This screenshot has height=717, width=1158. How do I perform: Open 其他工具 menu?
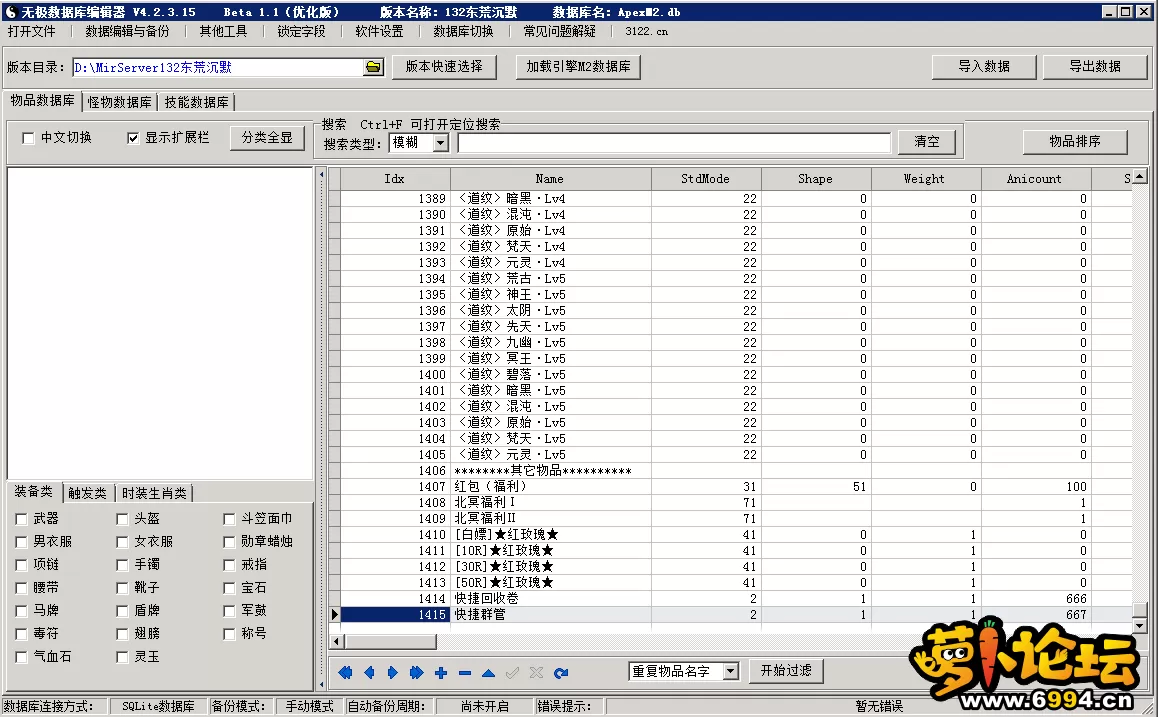223,31
